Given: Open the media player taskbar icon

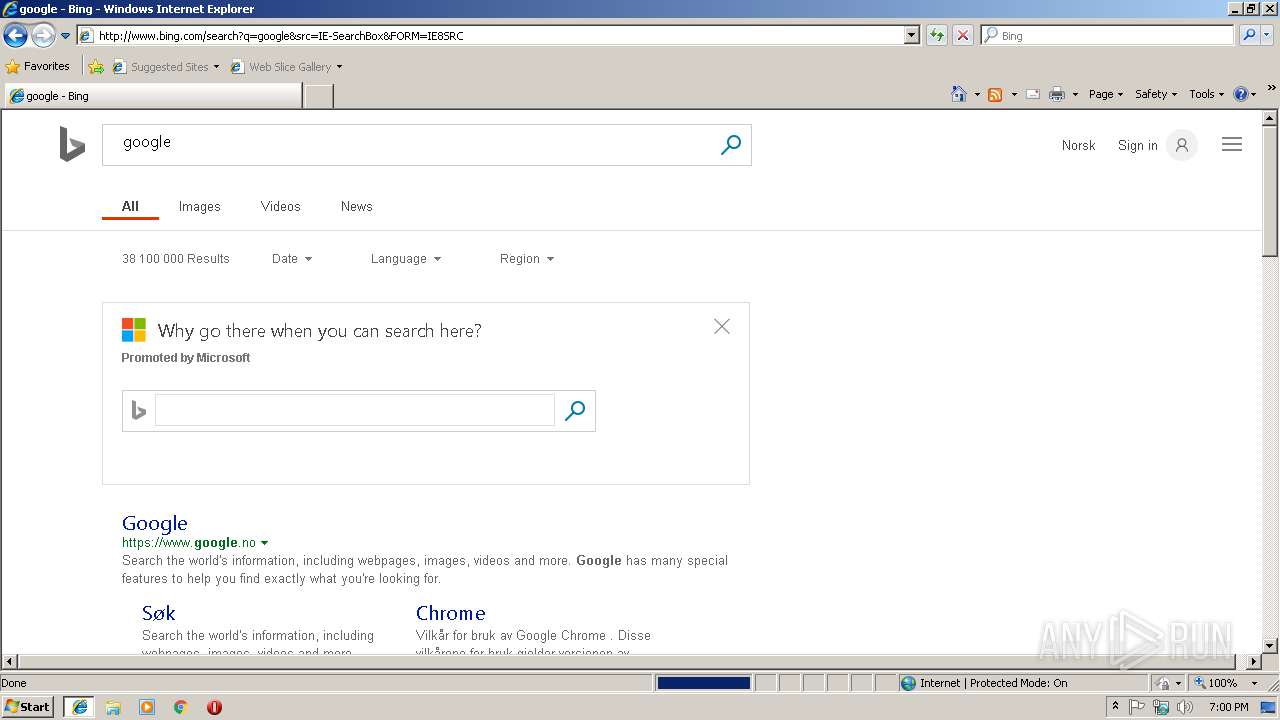Looking at the screenshot, I should click(x=147, y=707).
